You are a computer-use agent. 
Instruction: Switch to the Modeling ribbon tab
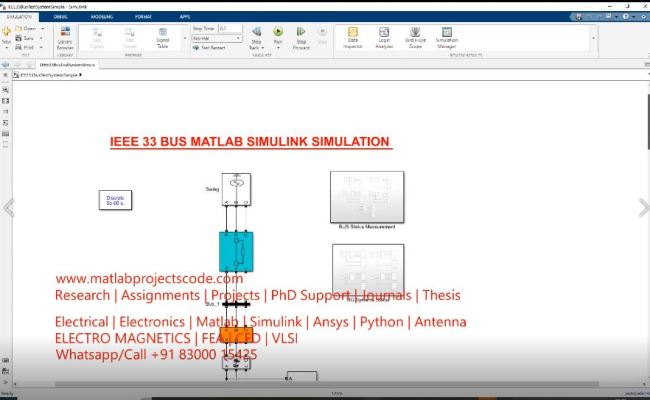tap(102, 17)
